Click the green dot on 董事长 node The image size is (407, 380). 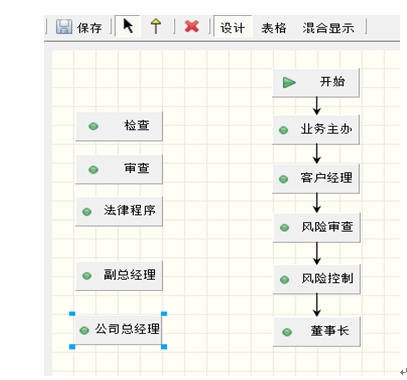tap(287, 332)
